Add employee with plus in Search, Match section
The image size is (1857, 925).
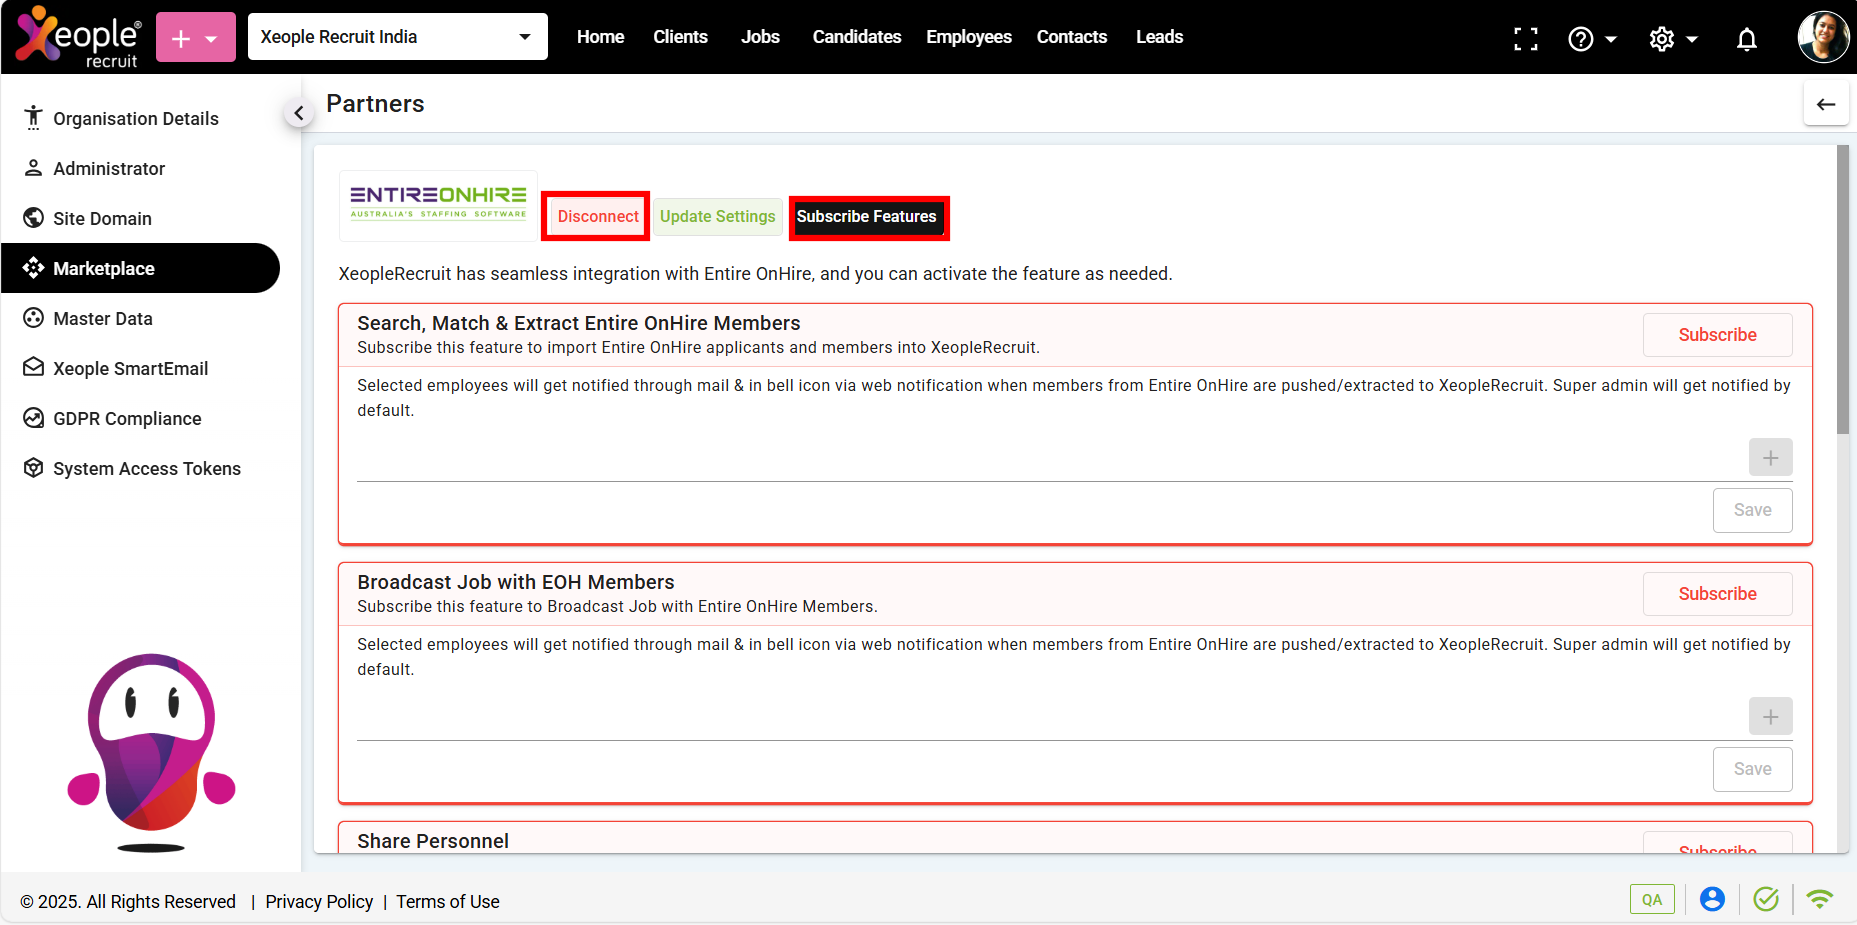(1770, 458)
